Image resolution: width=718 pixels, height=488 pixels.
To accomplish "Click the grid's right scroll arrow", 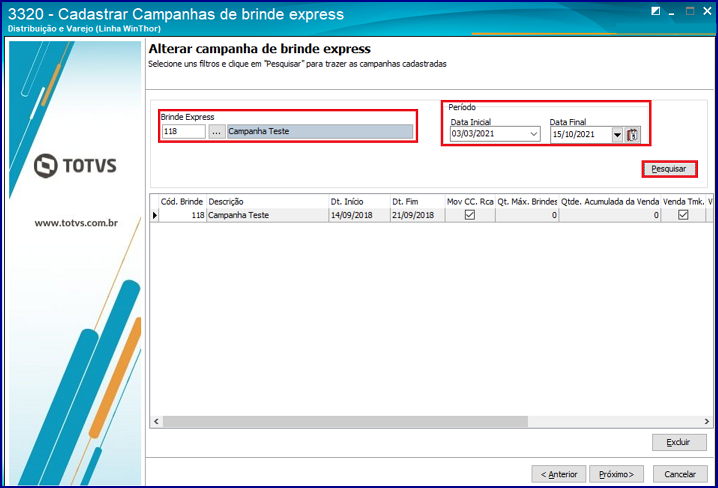I will [707, 421].
